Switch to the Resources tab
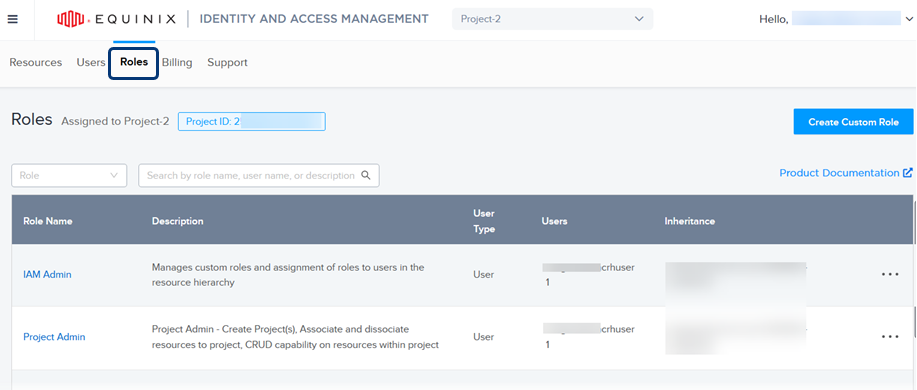Image resolution: width=917 pixels, height=390 pixels. pyautogui.click(x=36, y=62)
